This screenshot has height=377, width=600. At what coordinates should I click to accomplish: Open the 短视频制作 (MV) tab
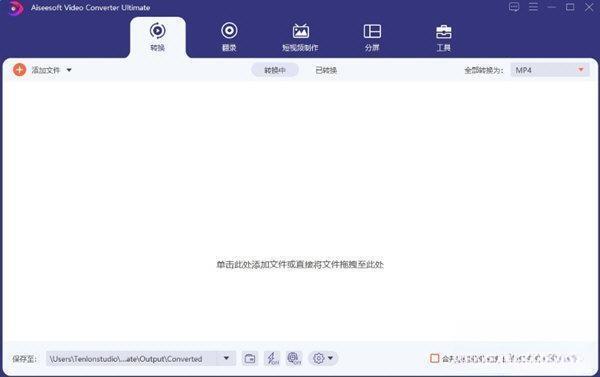(300, 37)
